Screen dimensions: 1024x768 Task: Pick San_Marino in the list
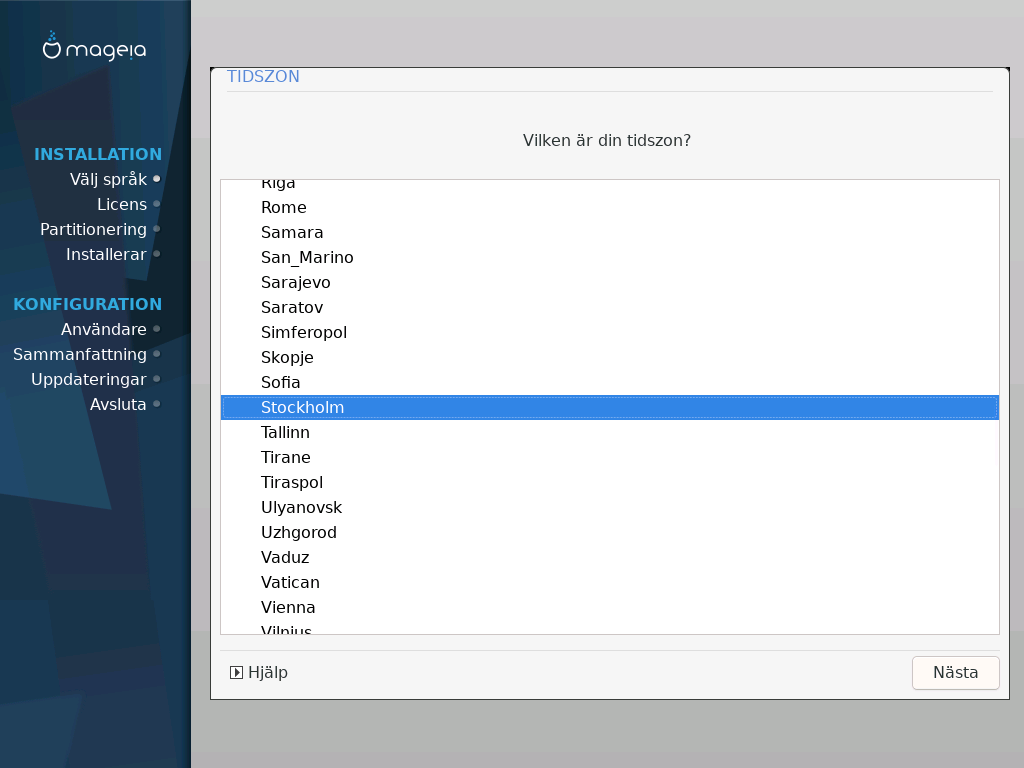click(x=307, y=257)
